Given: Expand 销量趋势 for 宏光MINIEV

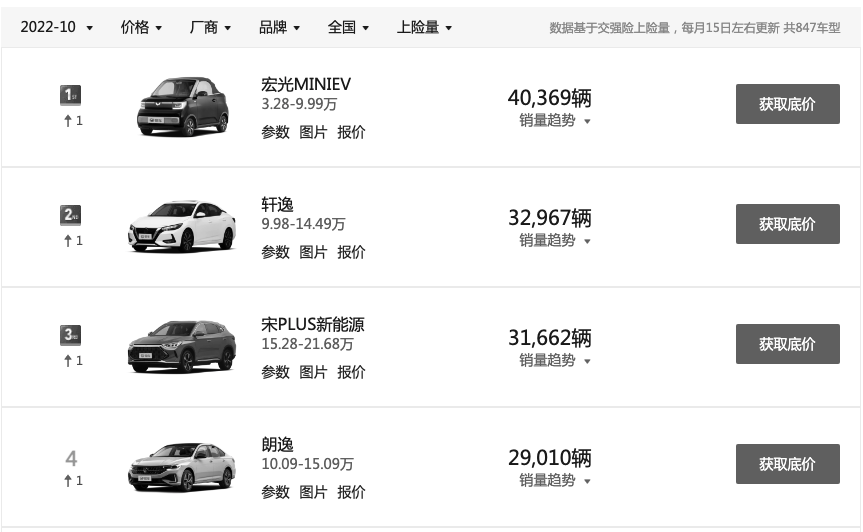Looking at the screenshot, I should [x=555, y=120].
